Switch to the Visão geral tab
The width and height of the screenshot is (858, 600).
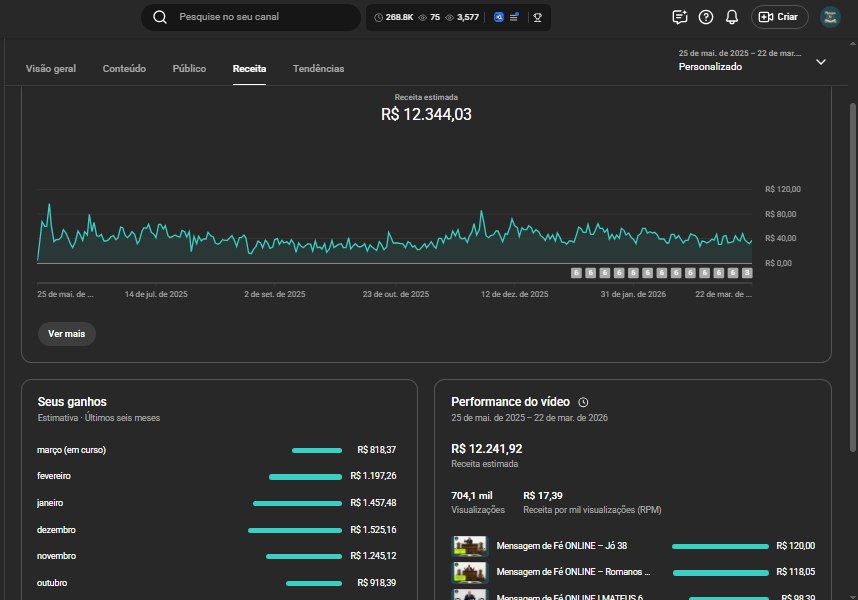pos(51,69)
